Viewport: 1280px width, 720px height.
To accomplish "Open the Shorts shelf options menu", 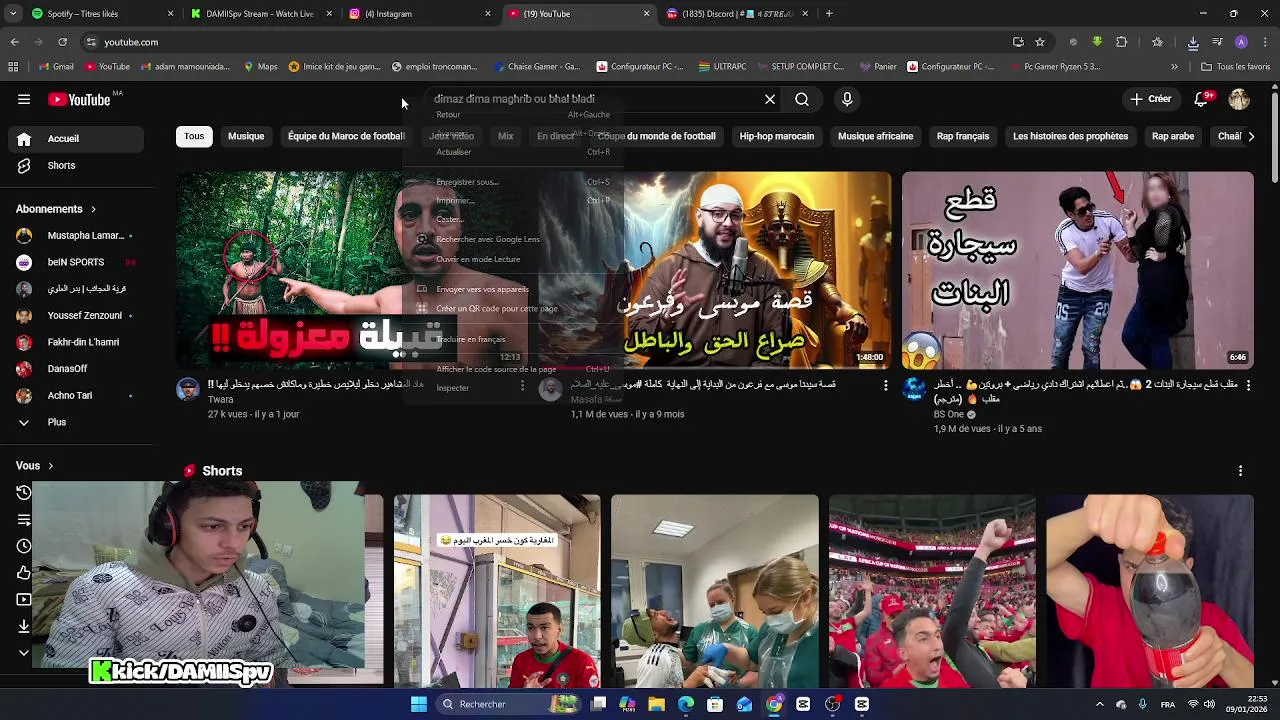I will pos(1240,471).
